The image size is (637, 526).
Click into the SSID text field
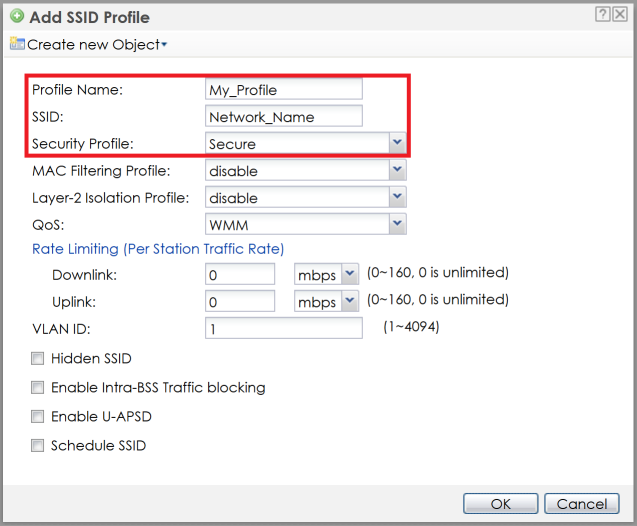pos(284,117)
